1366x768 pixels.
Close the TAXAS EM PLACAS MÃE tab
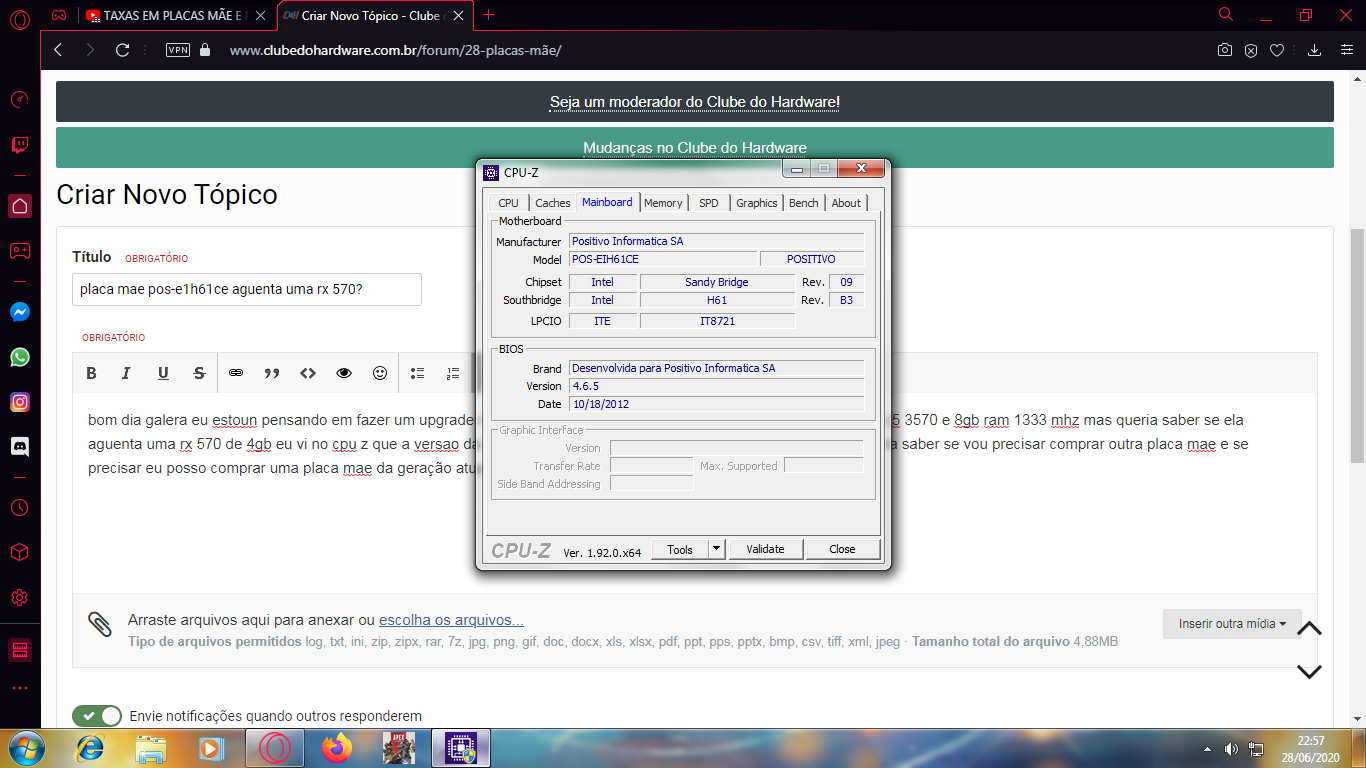pyautogui.click(x=262, y=16)
